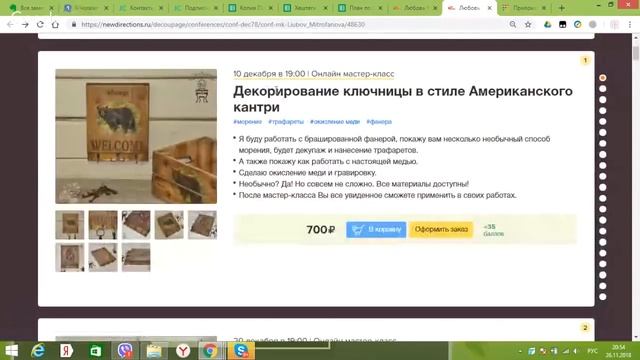Screen dimensions: 640x360
Task: Click the browser forward arrow
Action: click(x=25, y=24)
